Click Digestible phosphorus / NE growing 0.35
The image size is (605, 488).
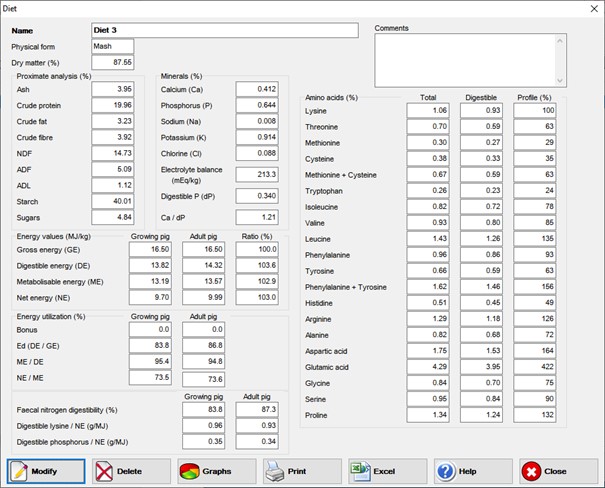pyautogui.click(x=203, y=441)
